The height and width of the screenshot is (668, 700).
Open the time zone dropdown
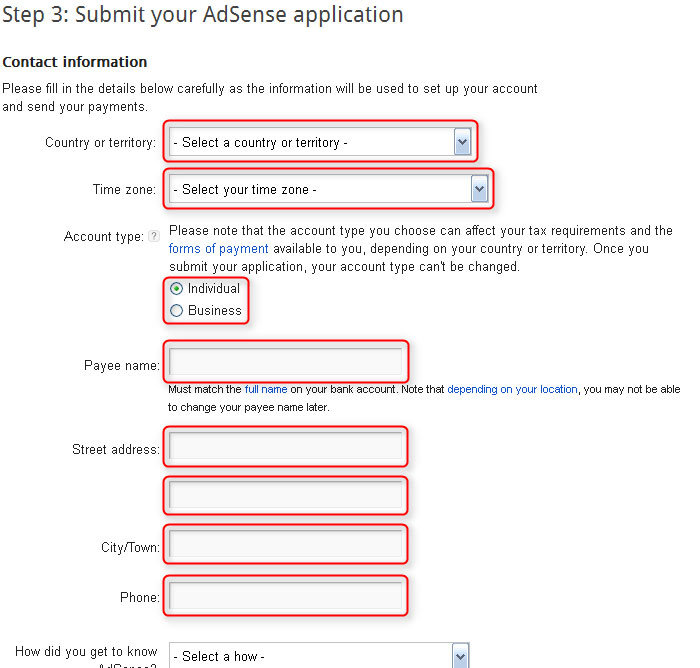click(329, 189)
